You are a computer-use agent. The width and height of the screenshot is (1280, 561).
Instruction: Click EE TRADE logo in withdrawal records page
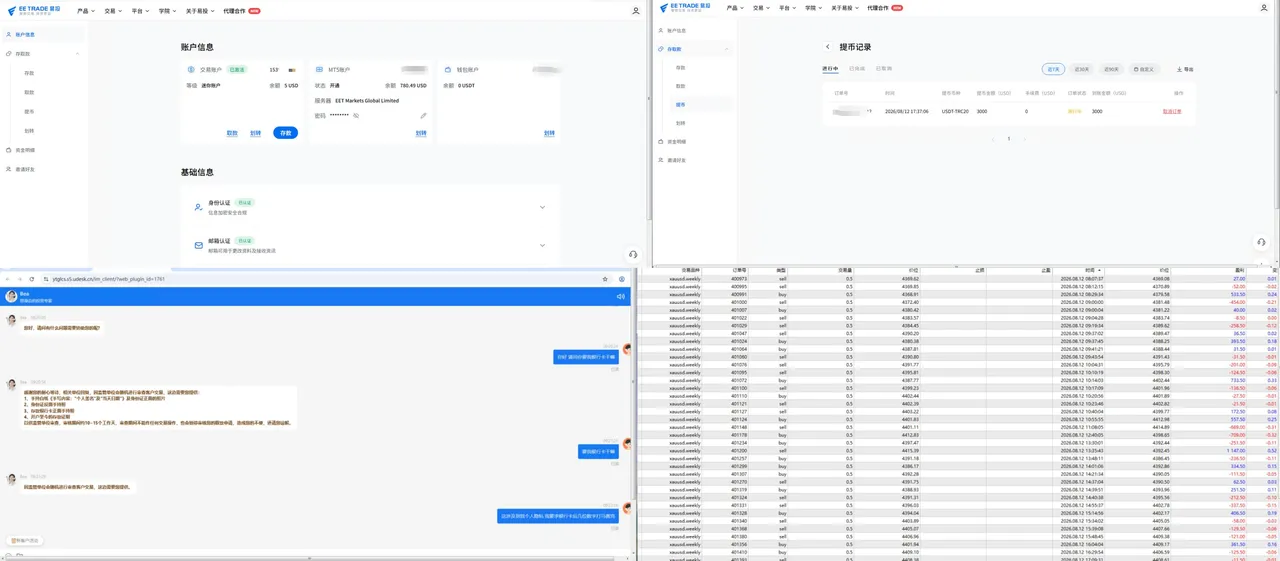coord(684,8)
